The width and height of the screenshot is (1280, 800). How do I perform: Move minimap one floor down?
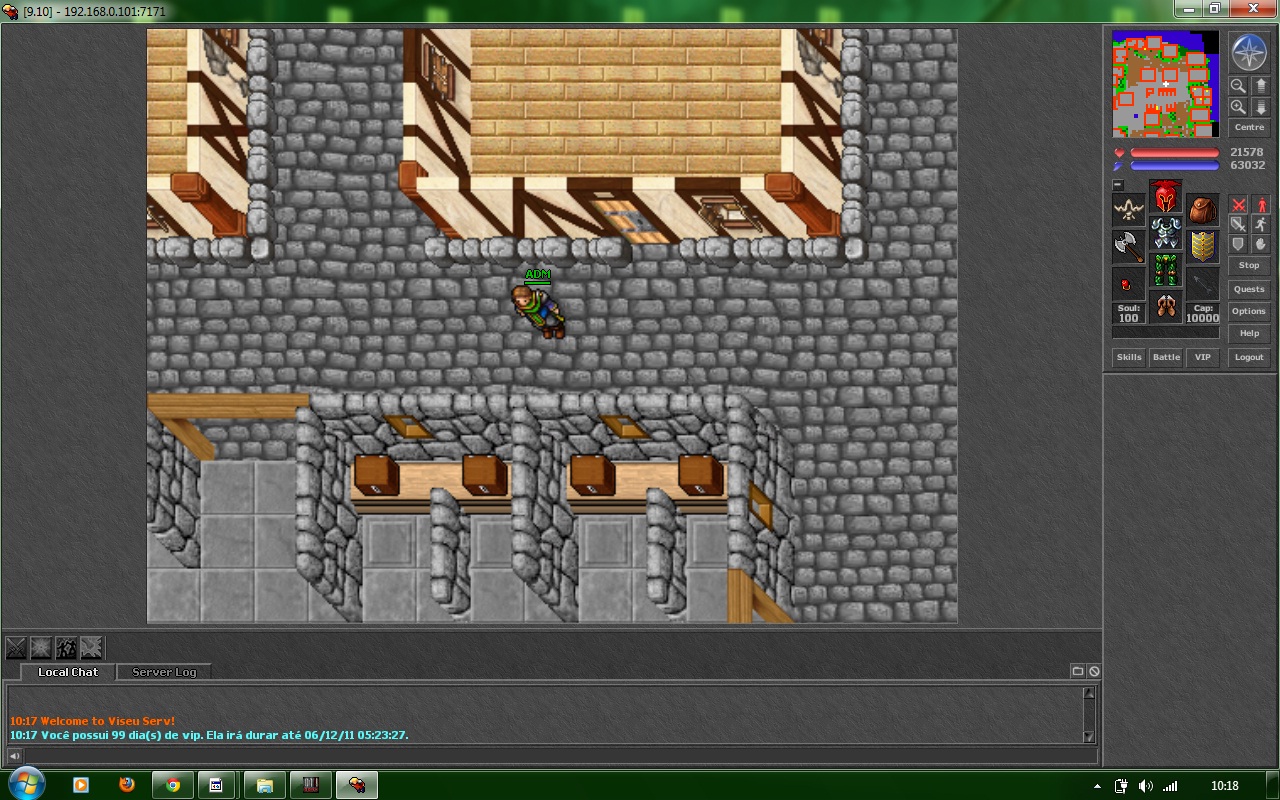click(1260, 107)
